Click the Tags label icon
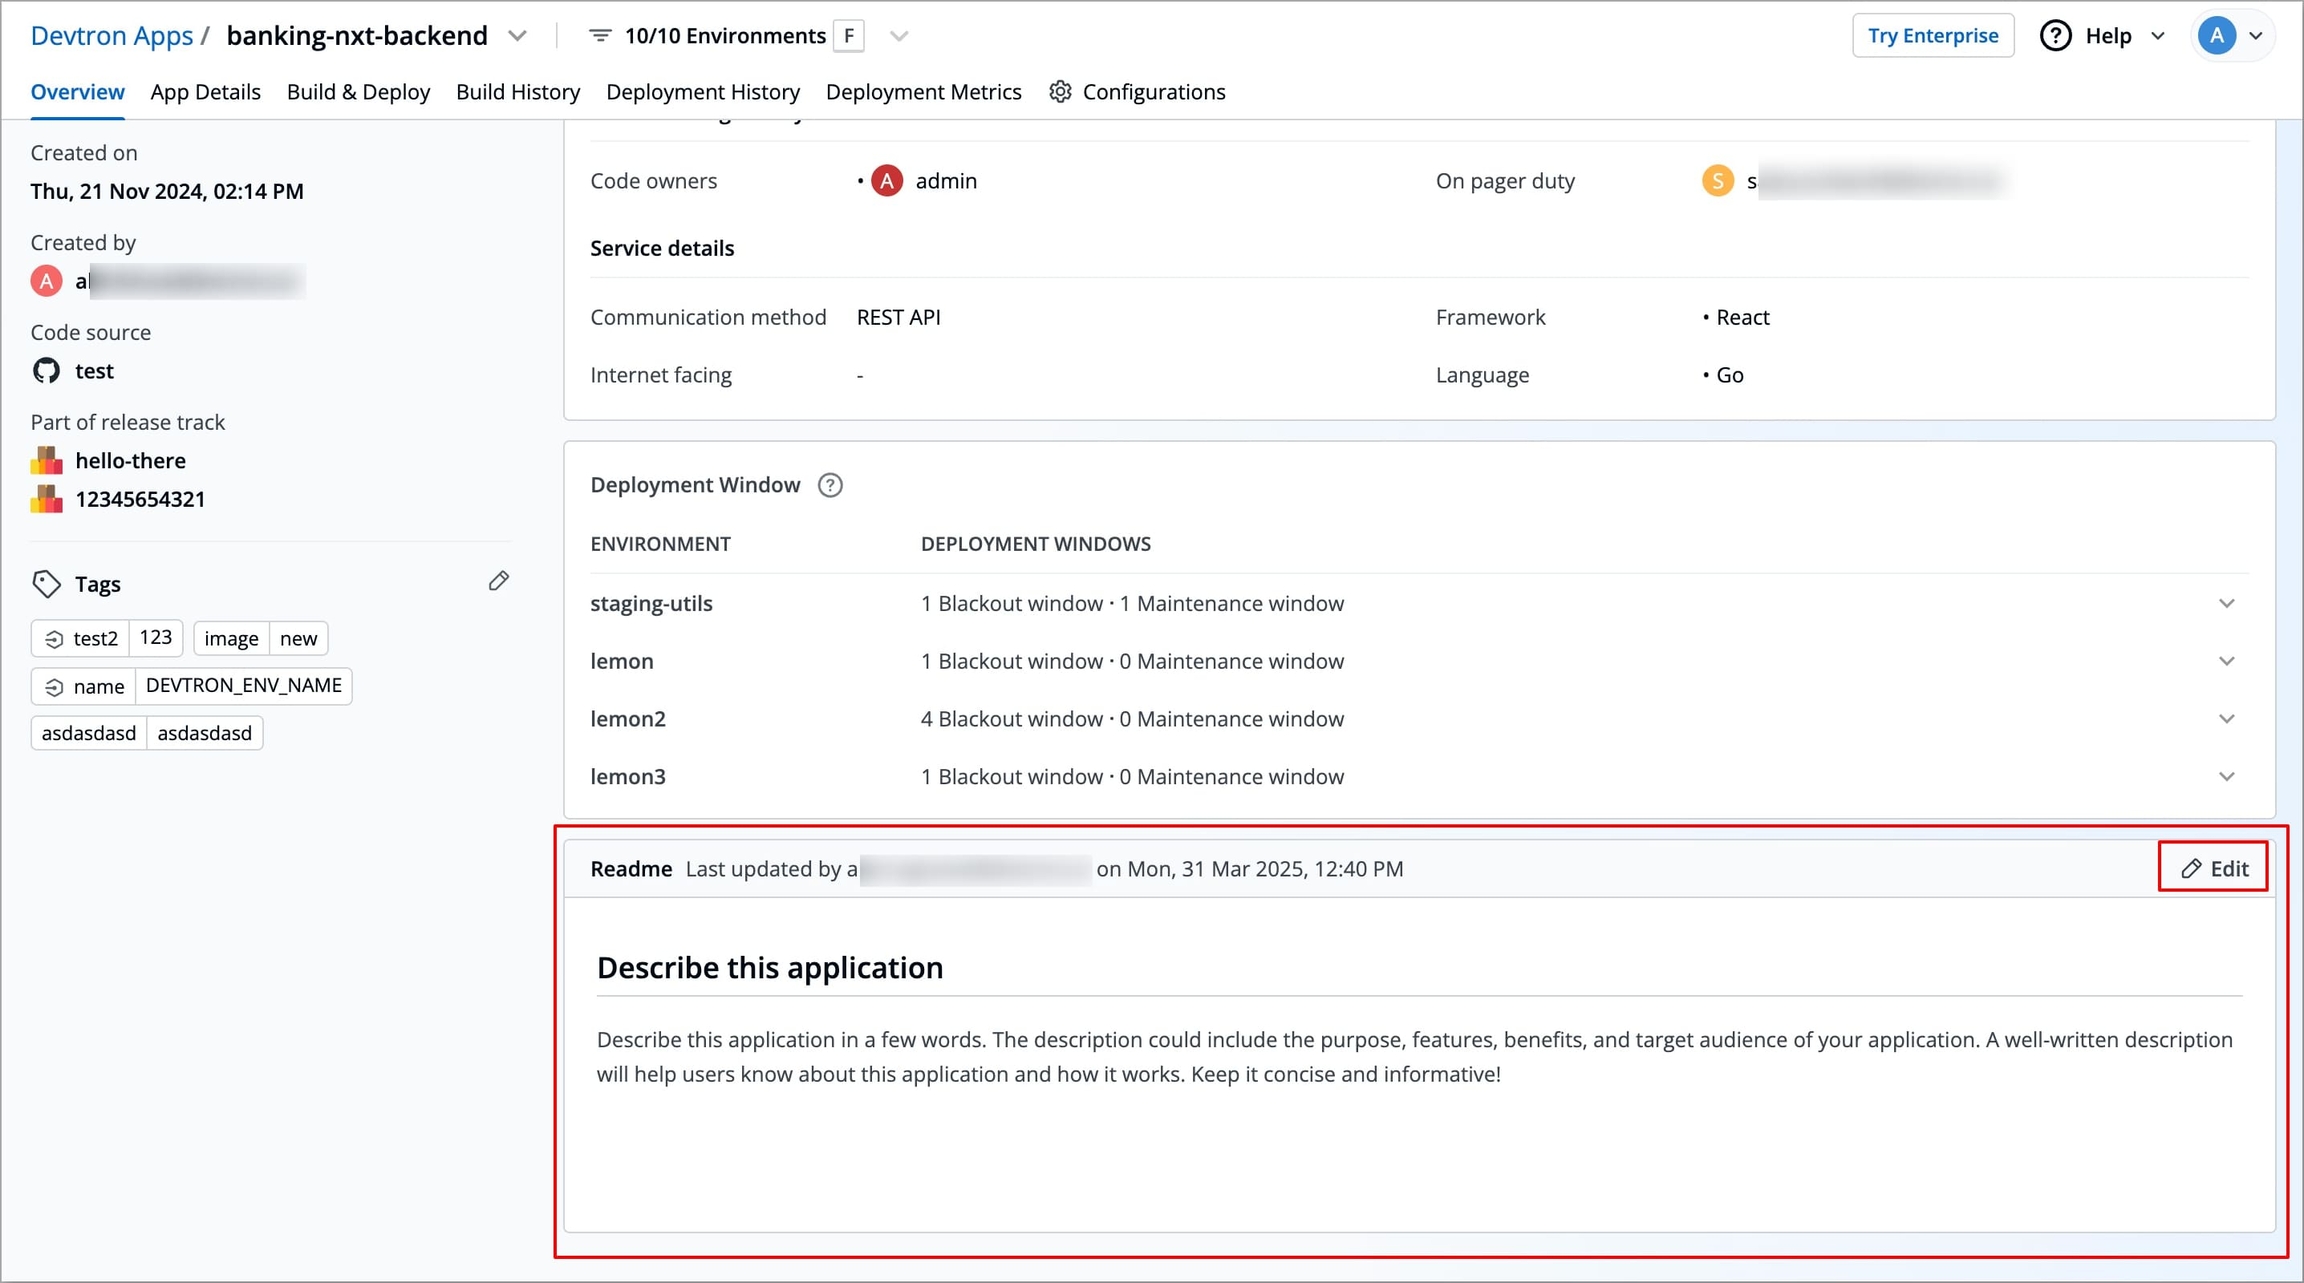Image resolution: width=2304 pixels, height=1283 pixels. coord(46,584)
